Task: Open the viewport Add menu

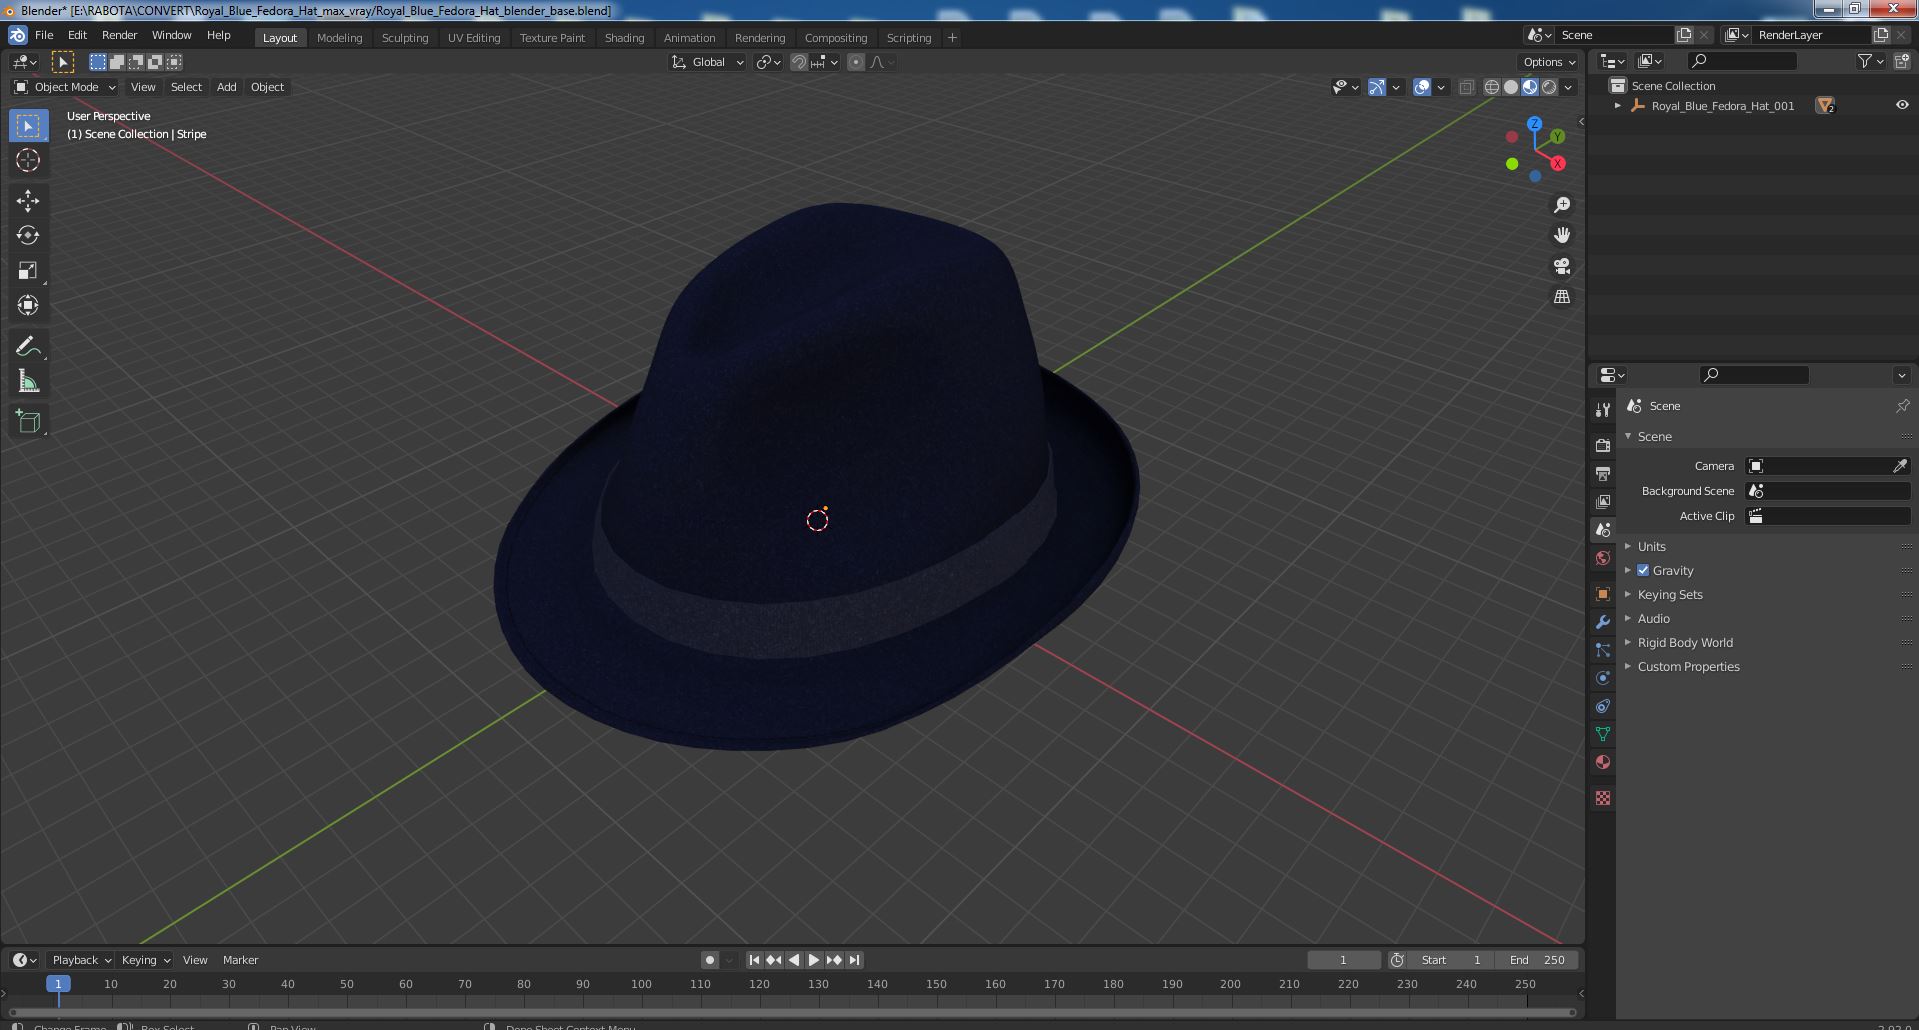Action: [x=227, y=87]
